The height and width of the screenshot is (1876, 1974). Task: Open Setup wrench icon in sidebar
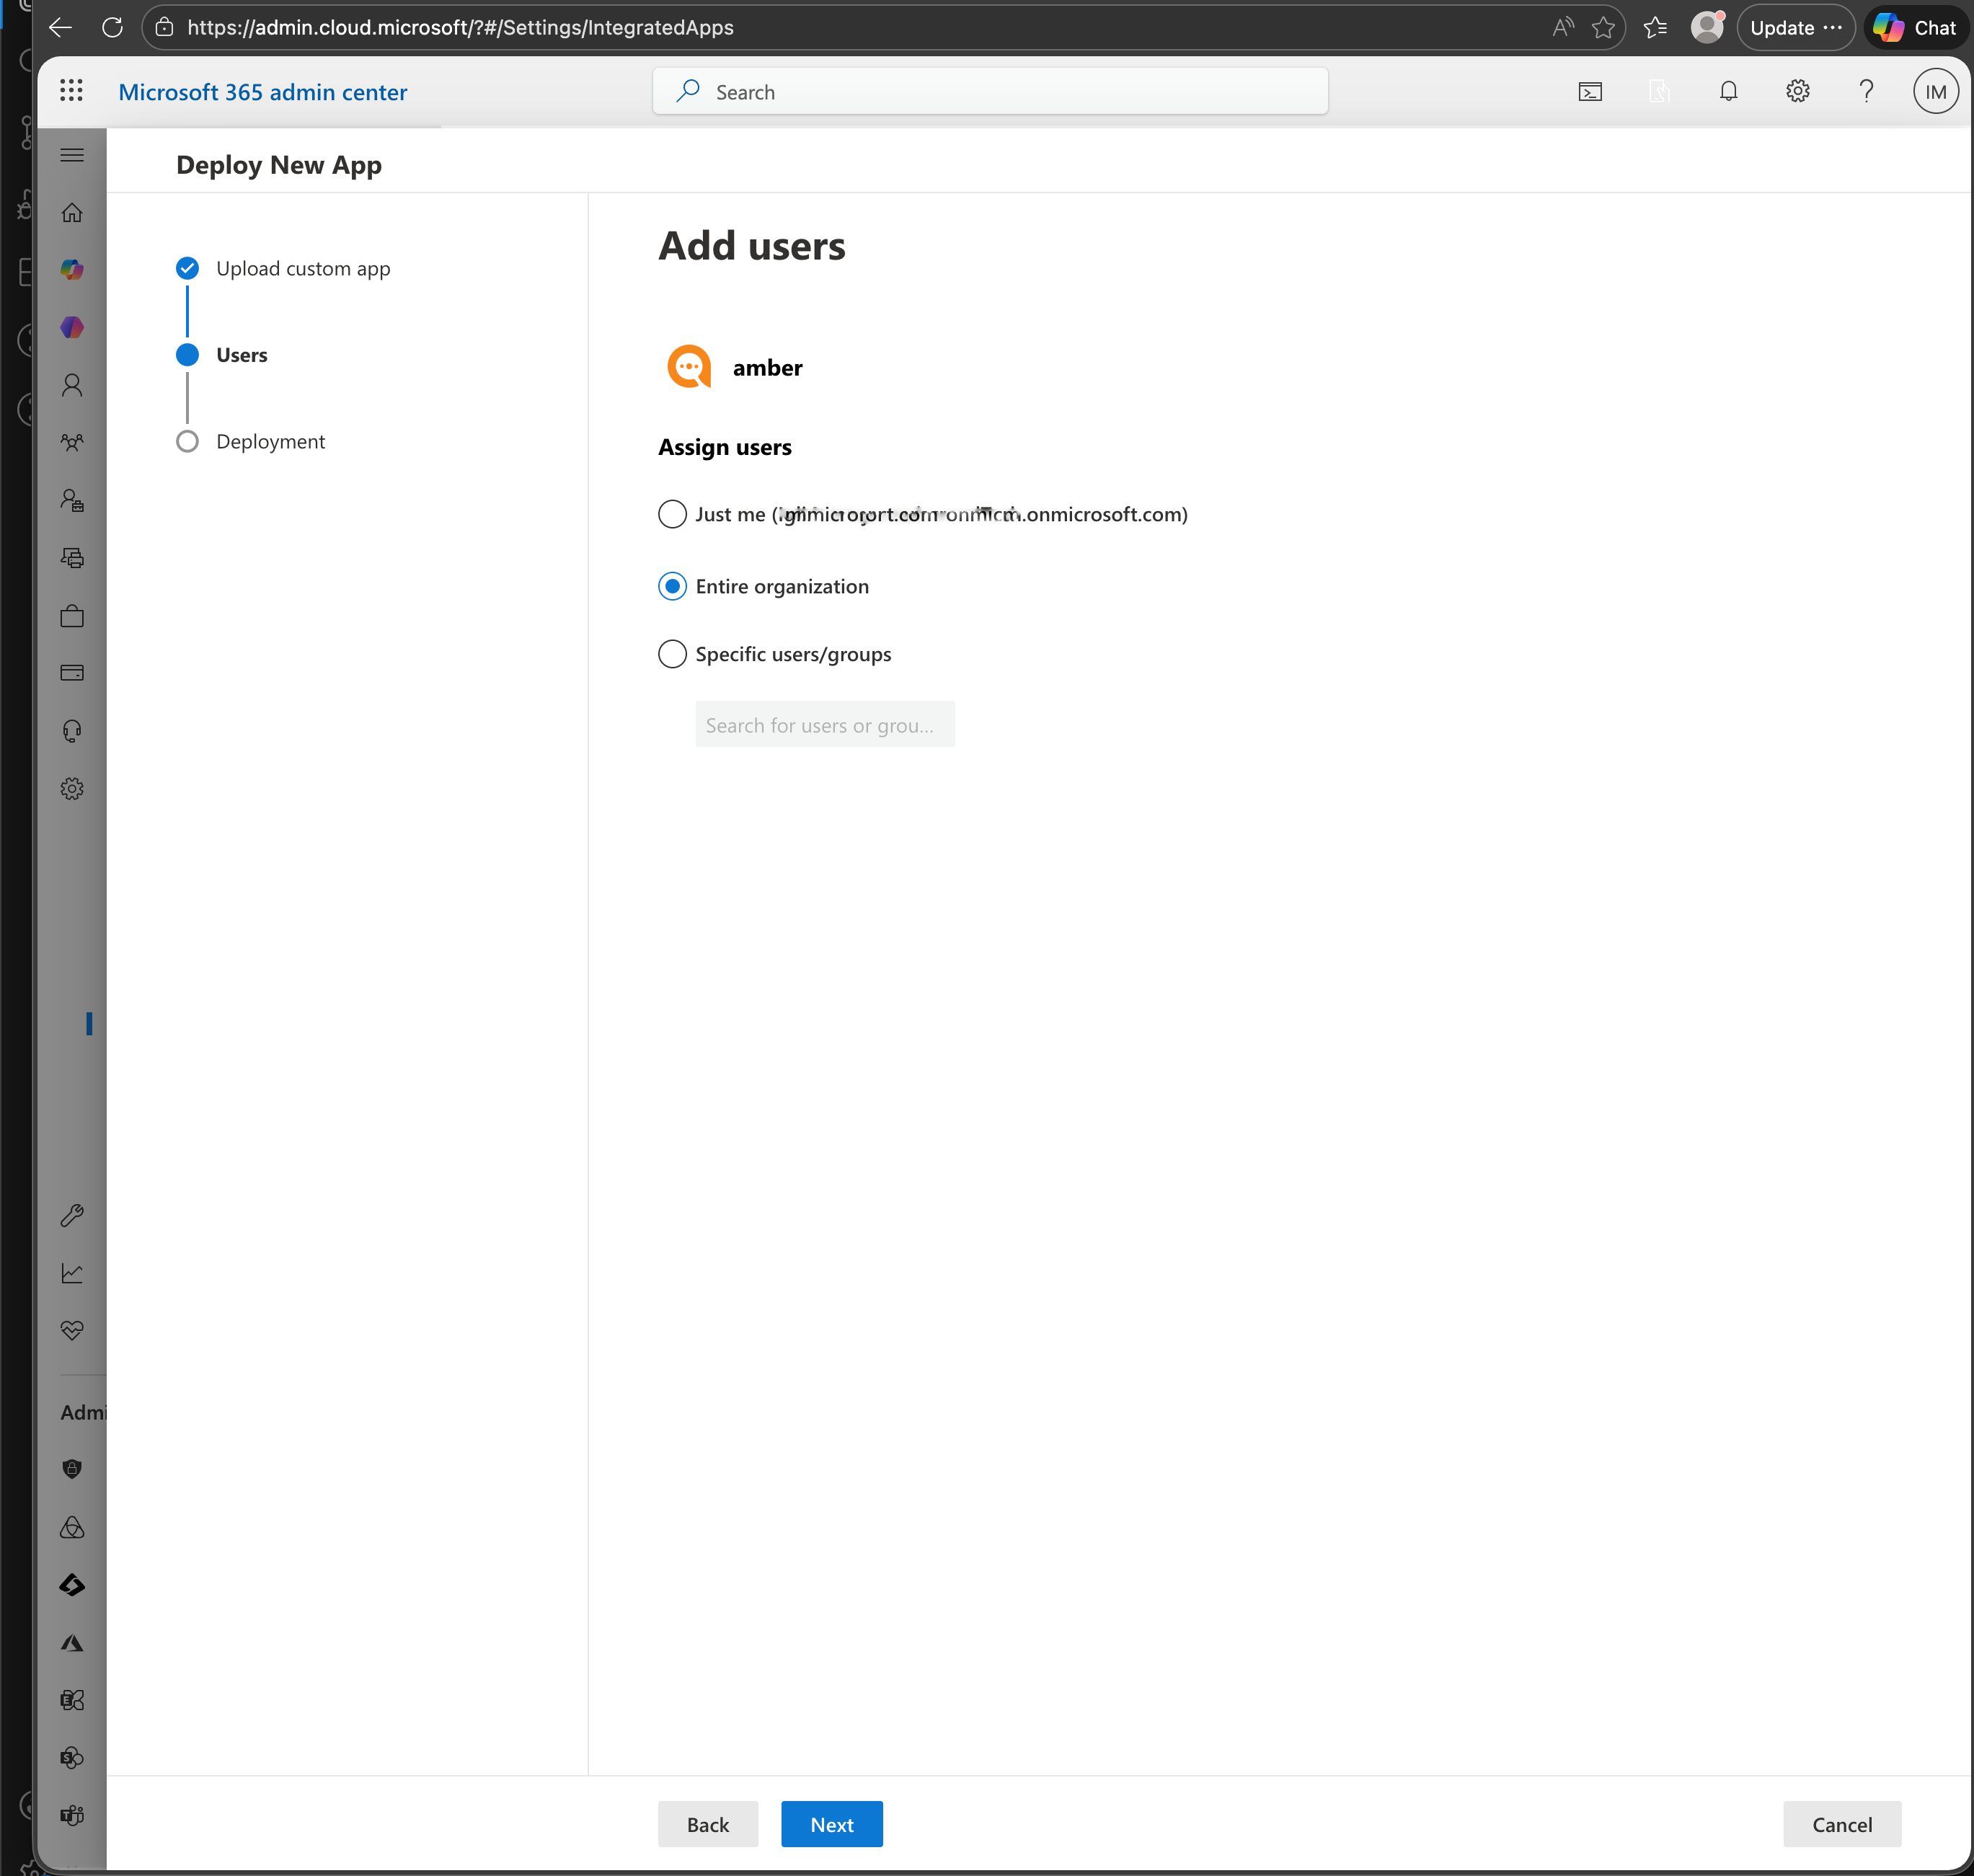pyautogui.click(x=72, y=1215)
